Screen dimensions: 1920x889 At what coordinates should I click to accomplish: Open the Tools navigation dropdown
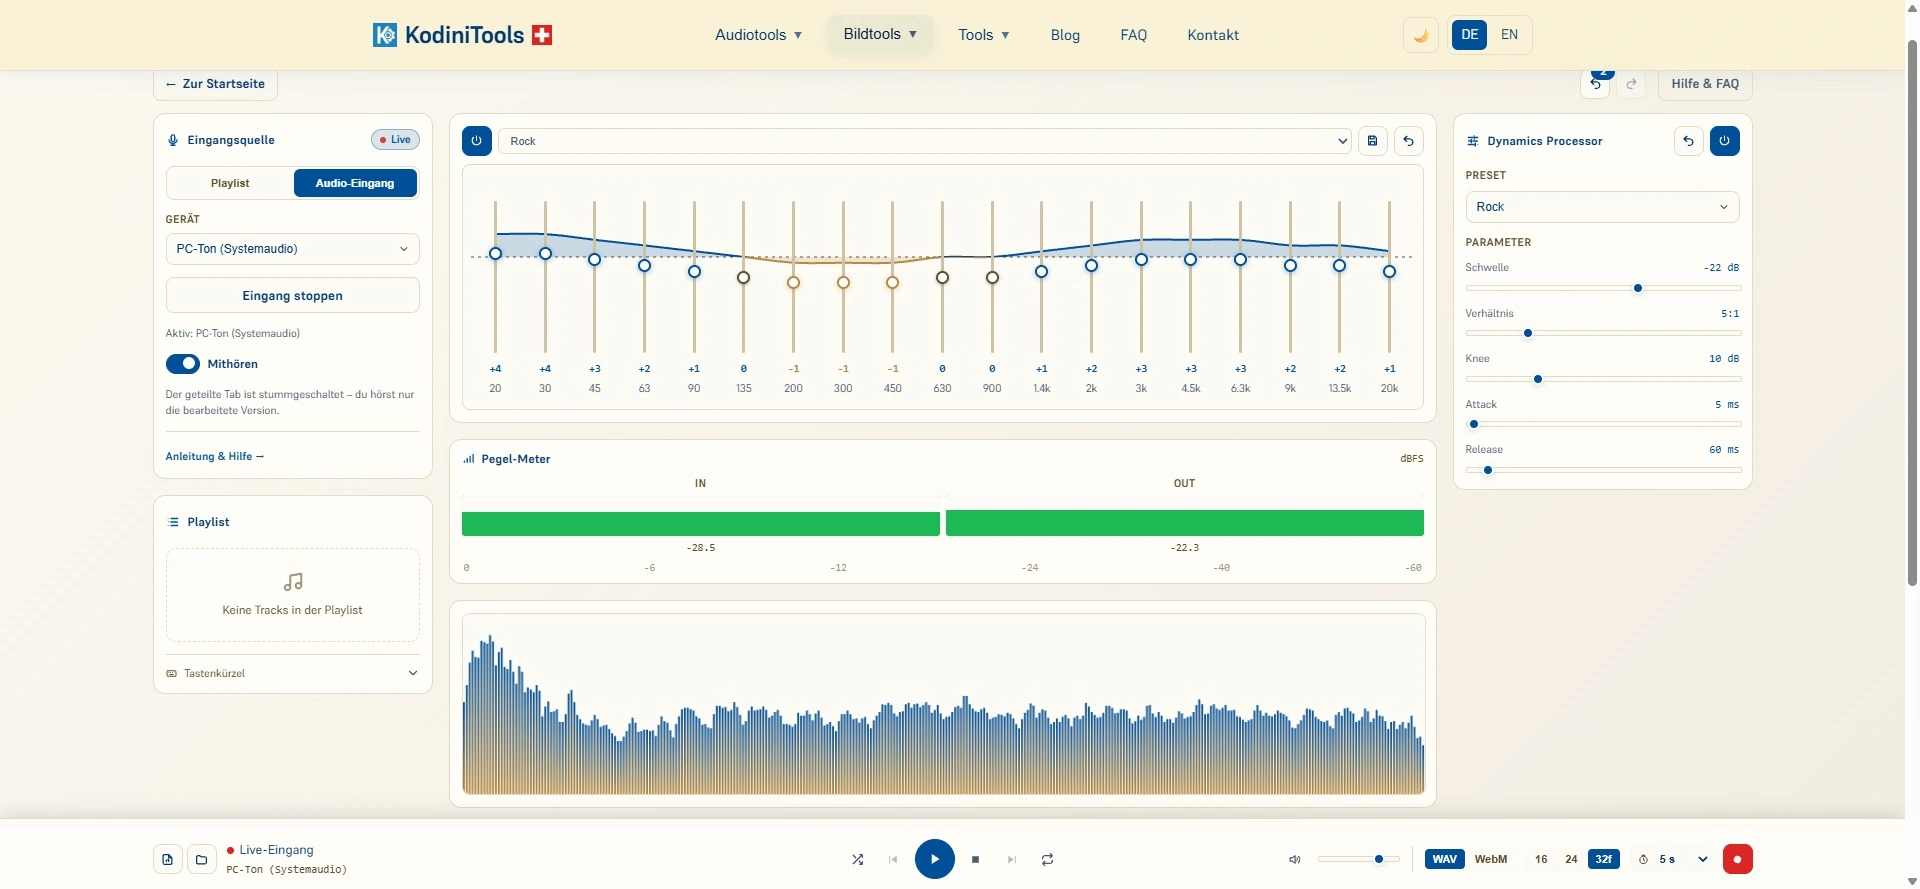tap(984, 35)
